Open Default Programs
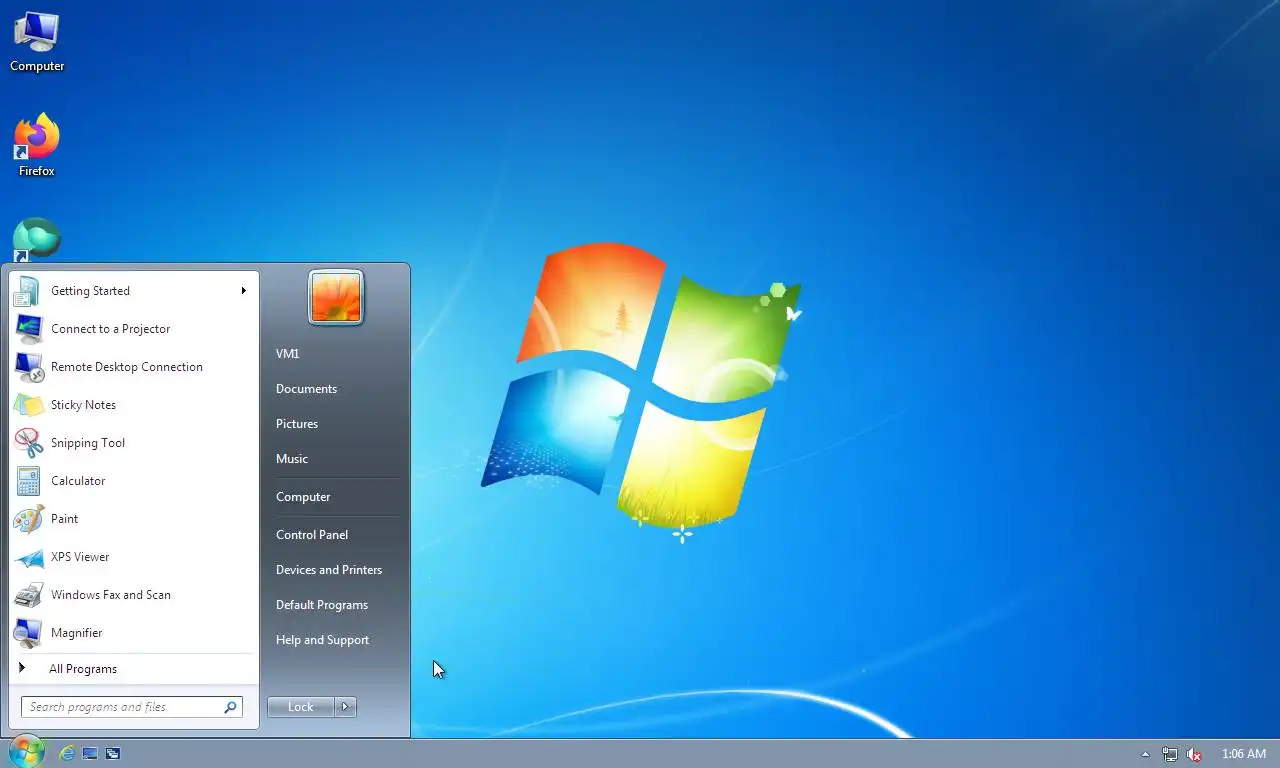1280x768 pixels. pyautogui.click(x=334, y=605)
